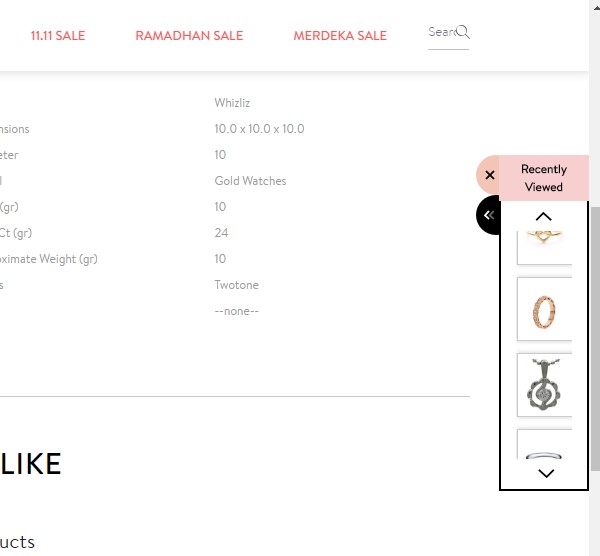The image size is (600, 556).
Task: Click the Whizliz brand value
Action: click(232, 103)
